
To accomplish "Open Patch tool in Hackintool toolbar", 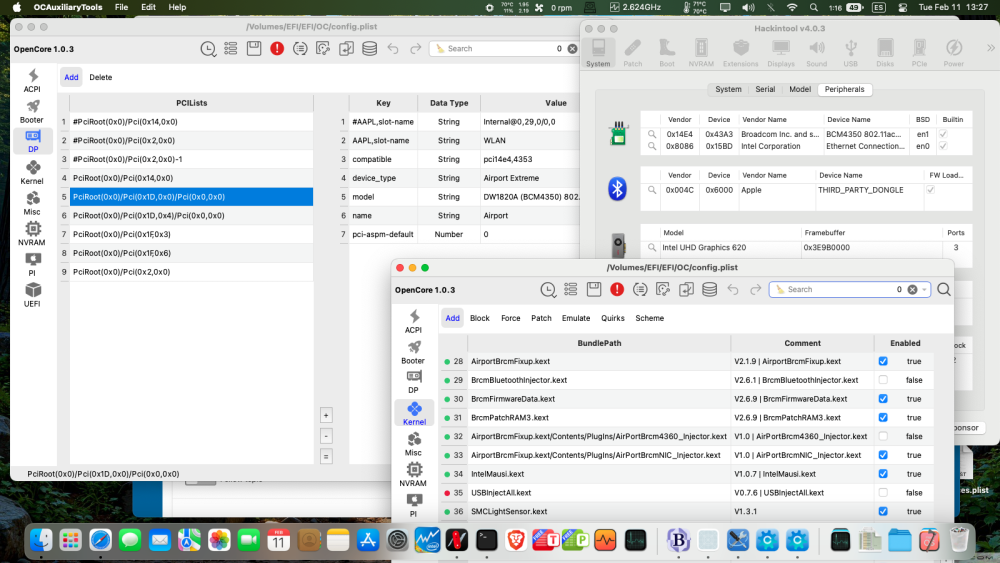I will [x=633, y=52].
